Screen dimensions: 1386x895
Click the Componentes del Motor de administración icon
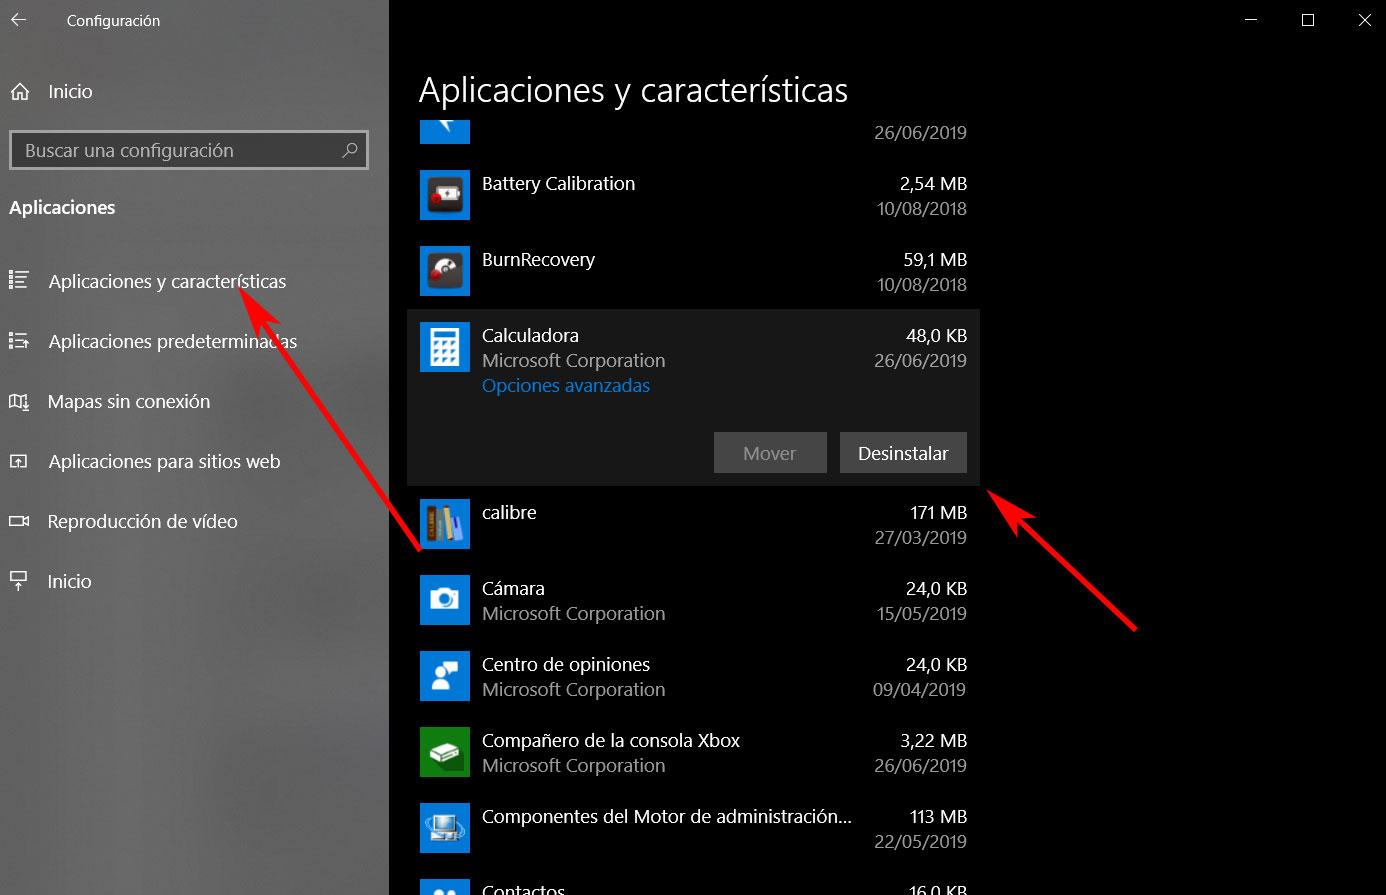click(x=445, y=828)
